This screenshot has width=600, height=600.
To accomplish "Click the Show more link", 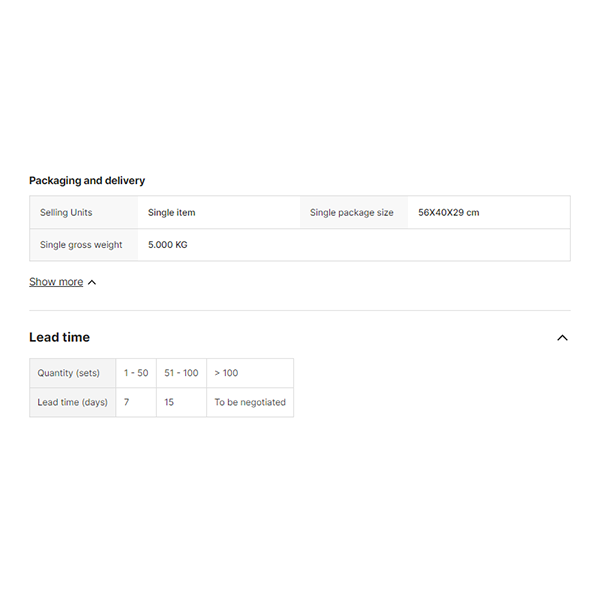I will tap(56, 282).
